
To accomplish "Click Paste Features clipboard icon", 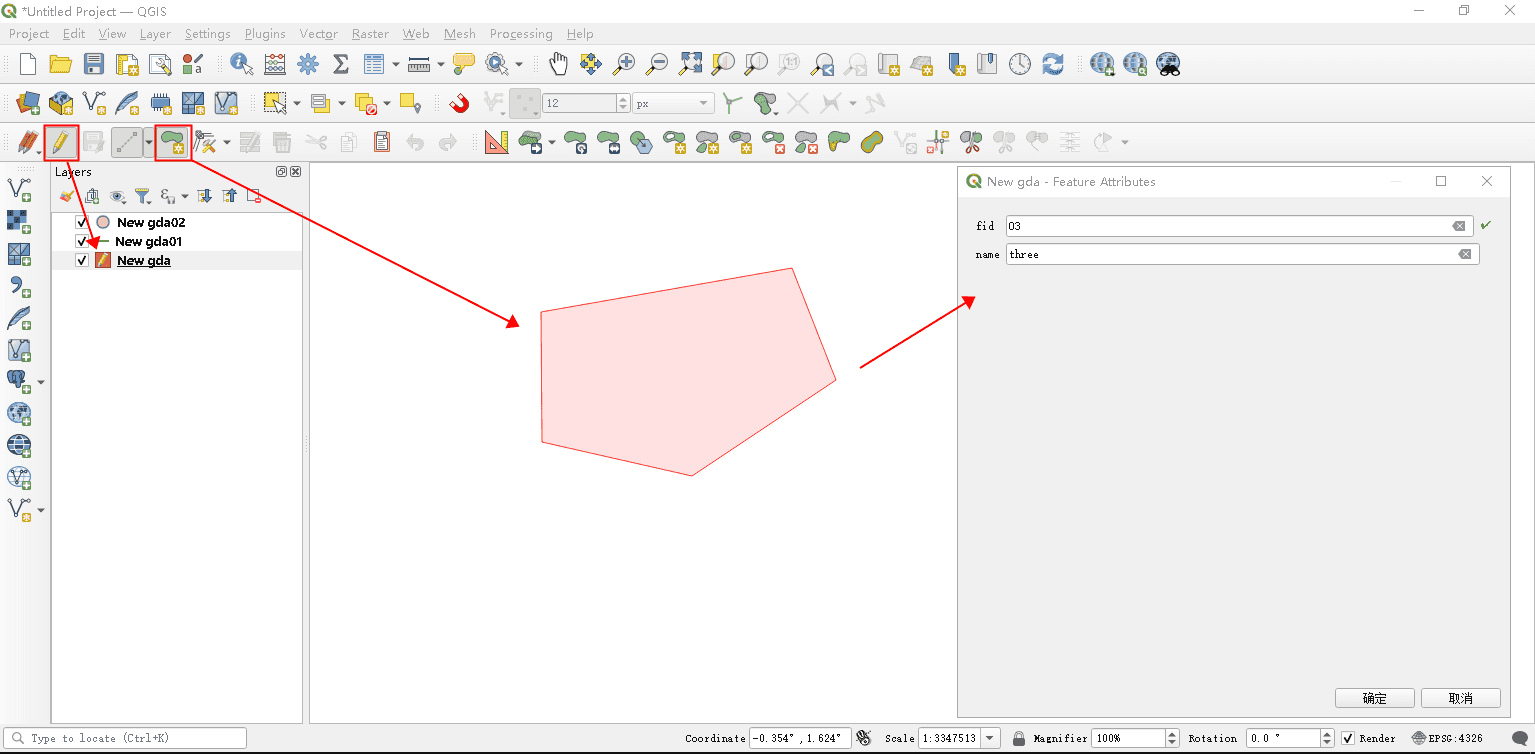I will click(x=382, y=142).
